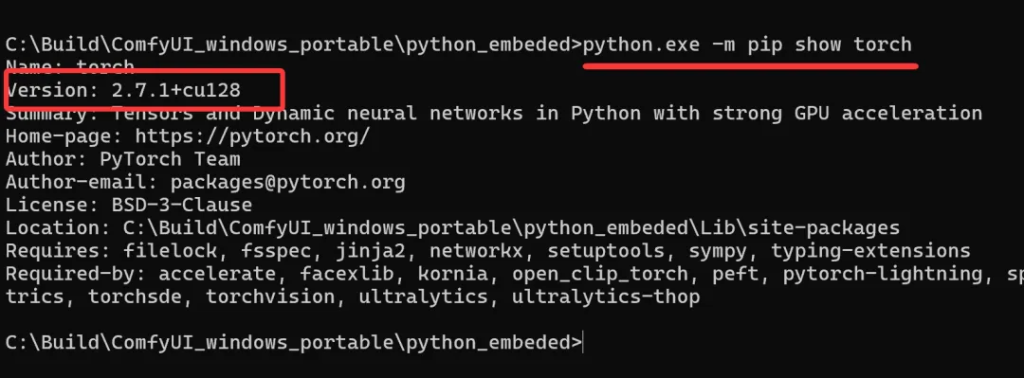Select 'filelock' in the Requires list
Viewport: 1024px width, 378px height.
(x=170, y=251)
